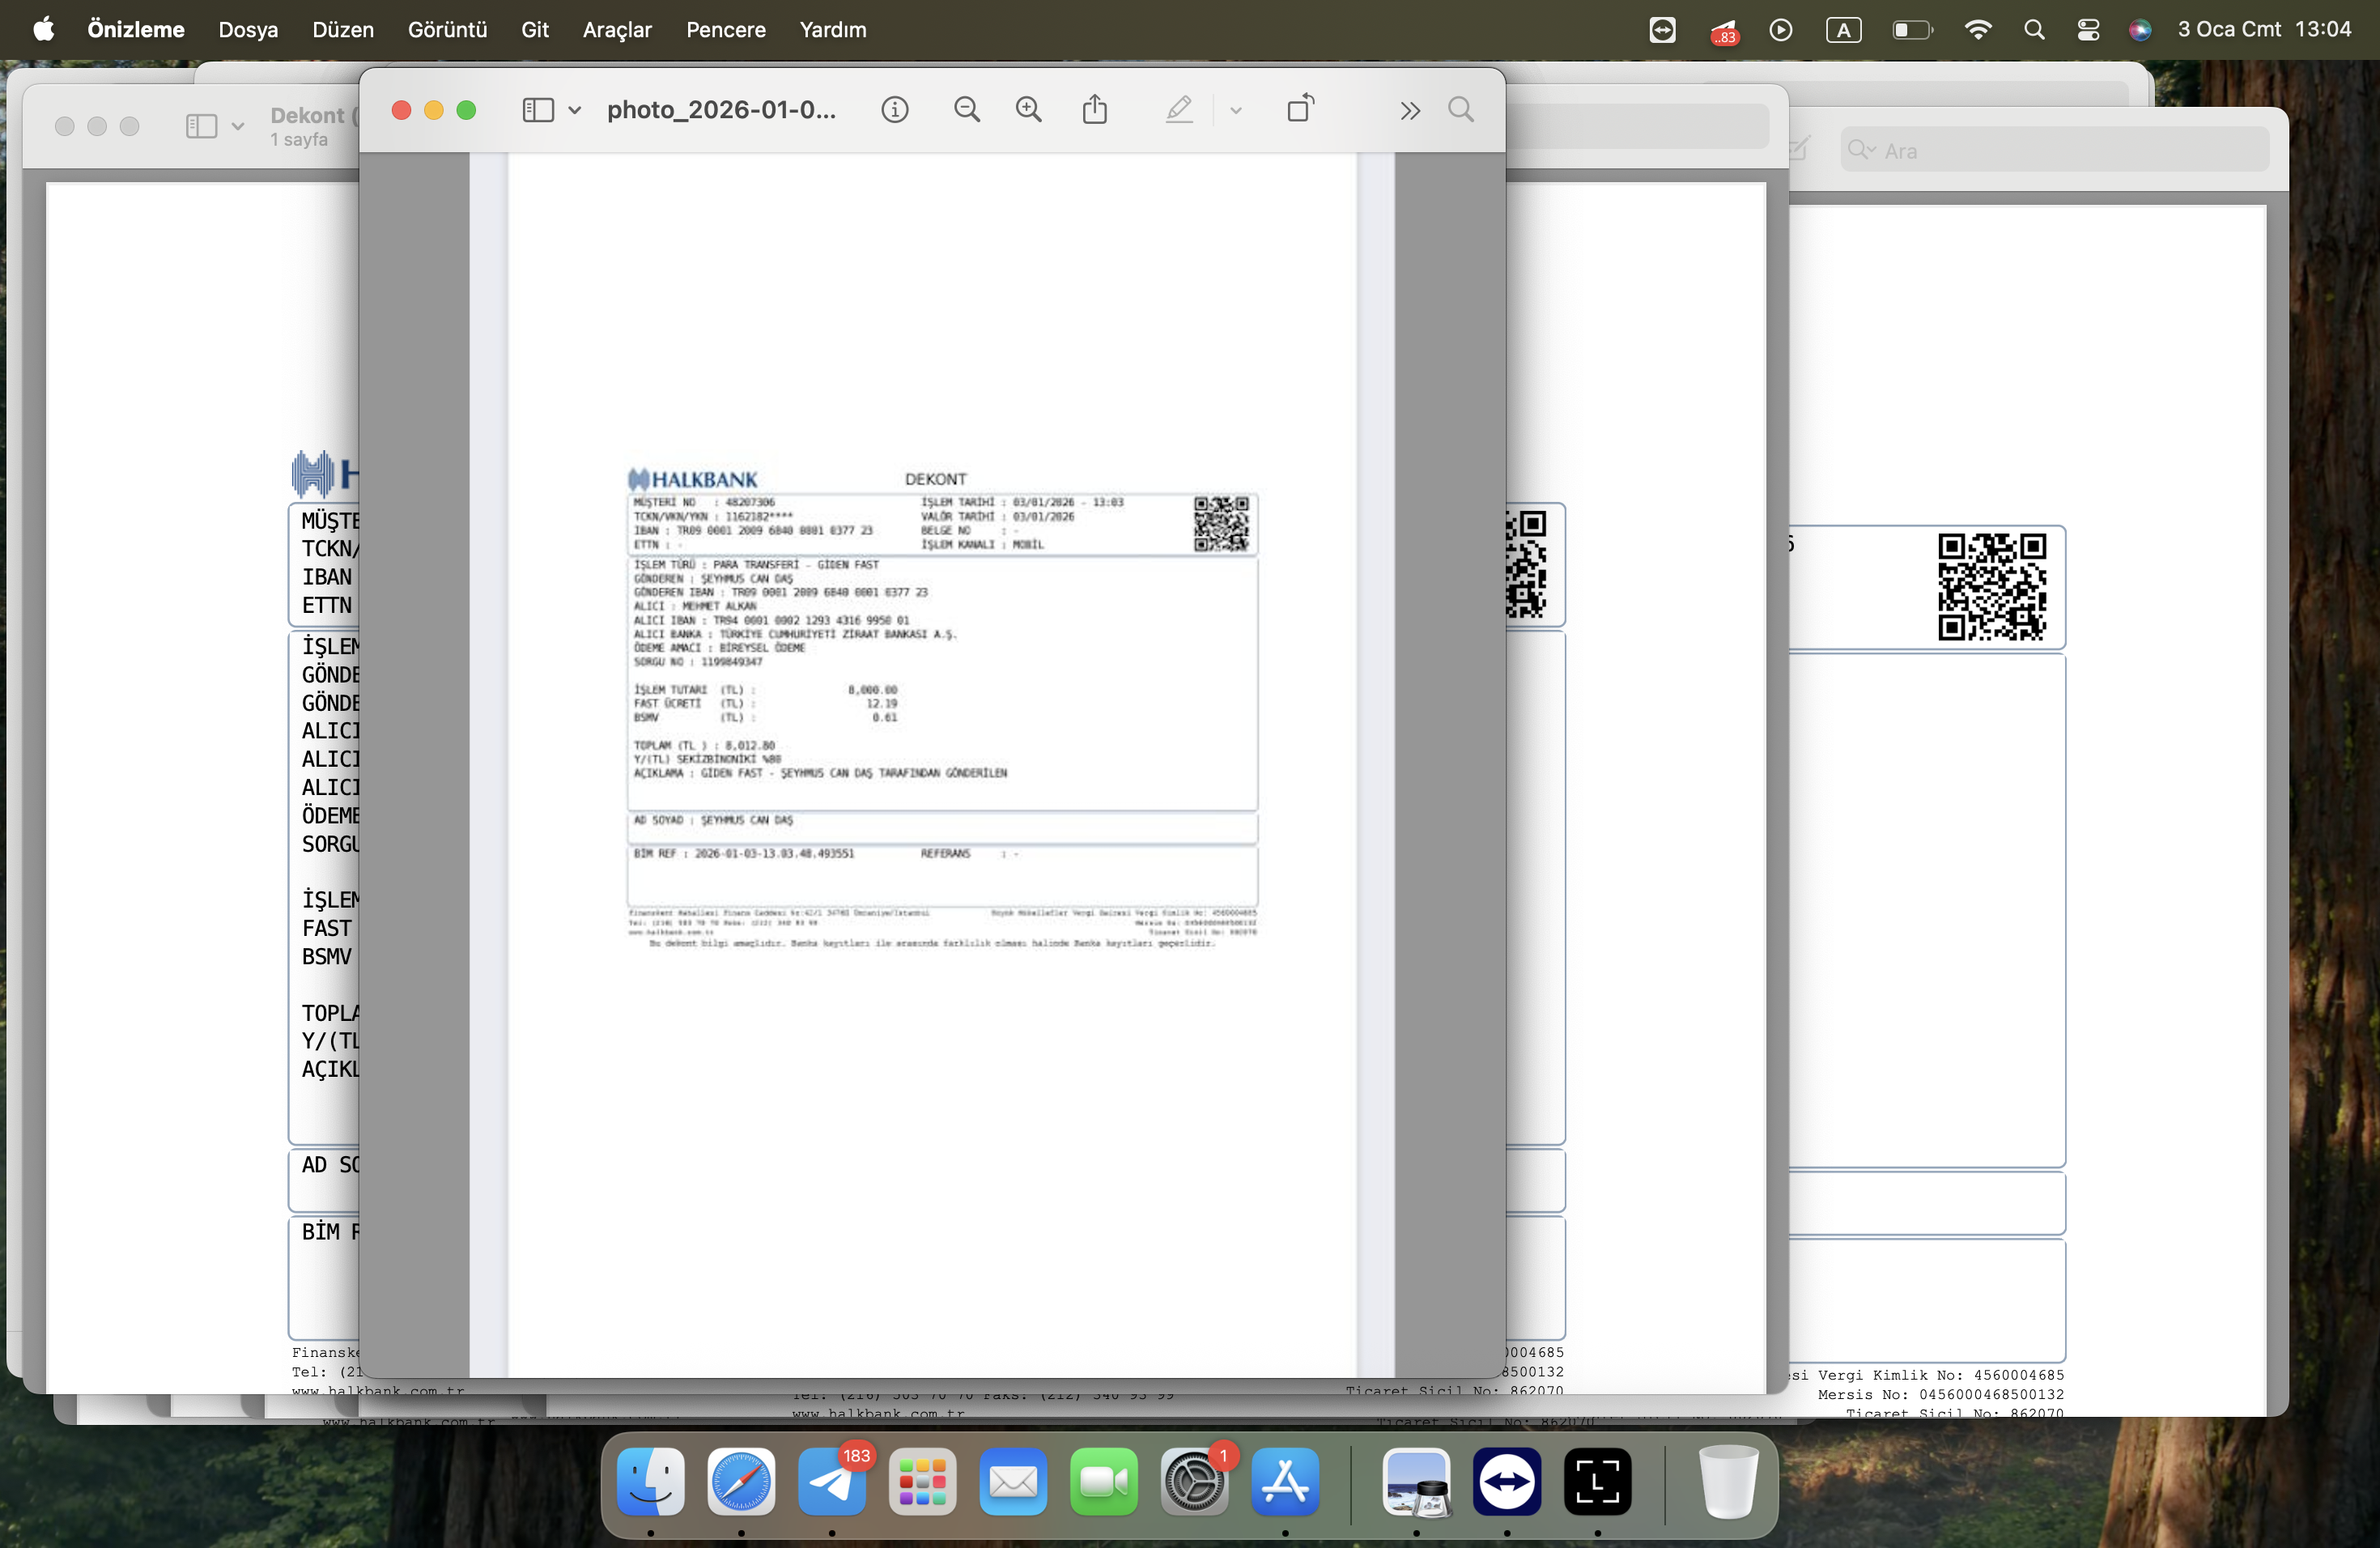The width and height of the screenshot is (2380, 1548).
Task: Open search options magnifier in Ara field
Action: pyautogui.click(x=1861, y=150)
